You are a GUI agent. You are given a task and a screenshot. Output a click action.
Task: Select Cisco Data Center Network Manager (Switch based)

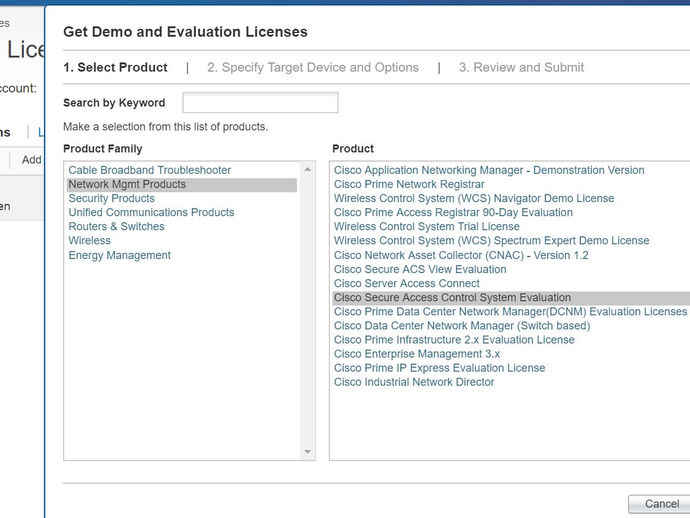[462, 326]
